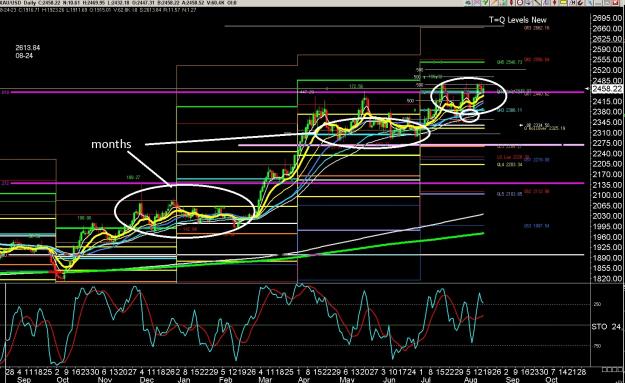The width and height of the screenshot is (625, 383).
Task: Click the T=Q Levels New title text
Action: click(x=518, y=20)
